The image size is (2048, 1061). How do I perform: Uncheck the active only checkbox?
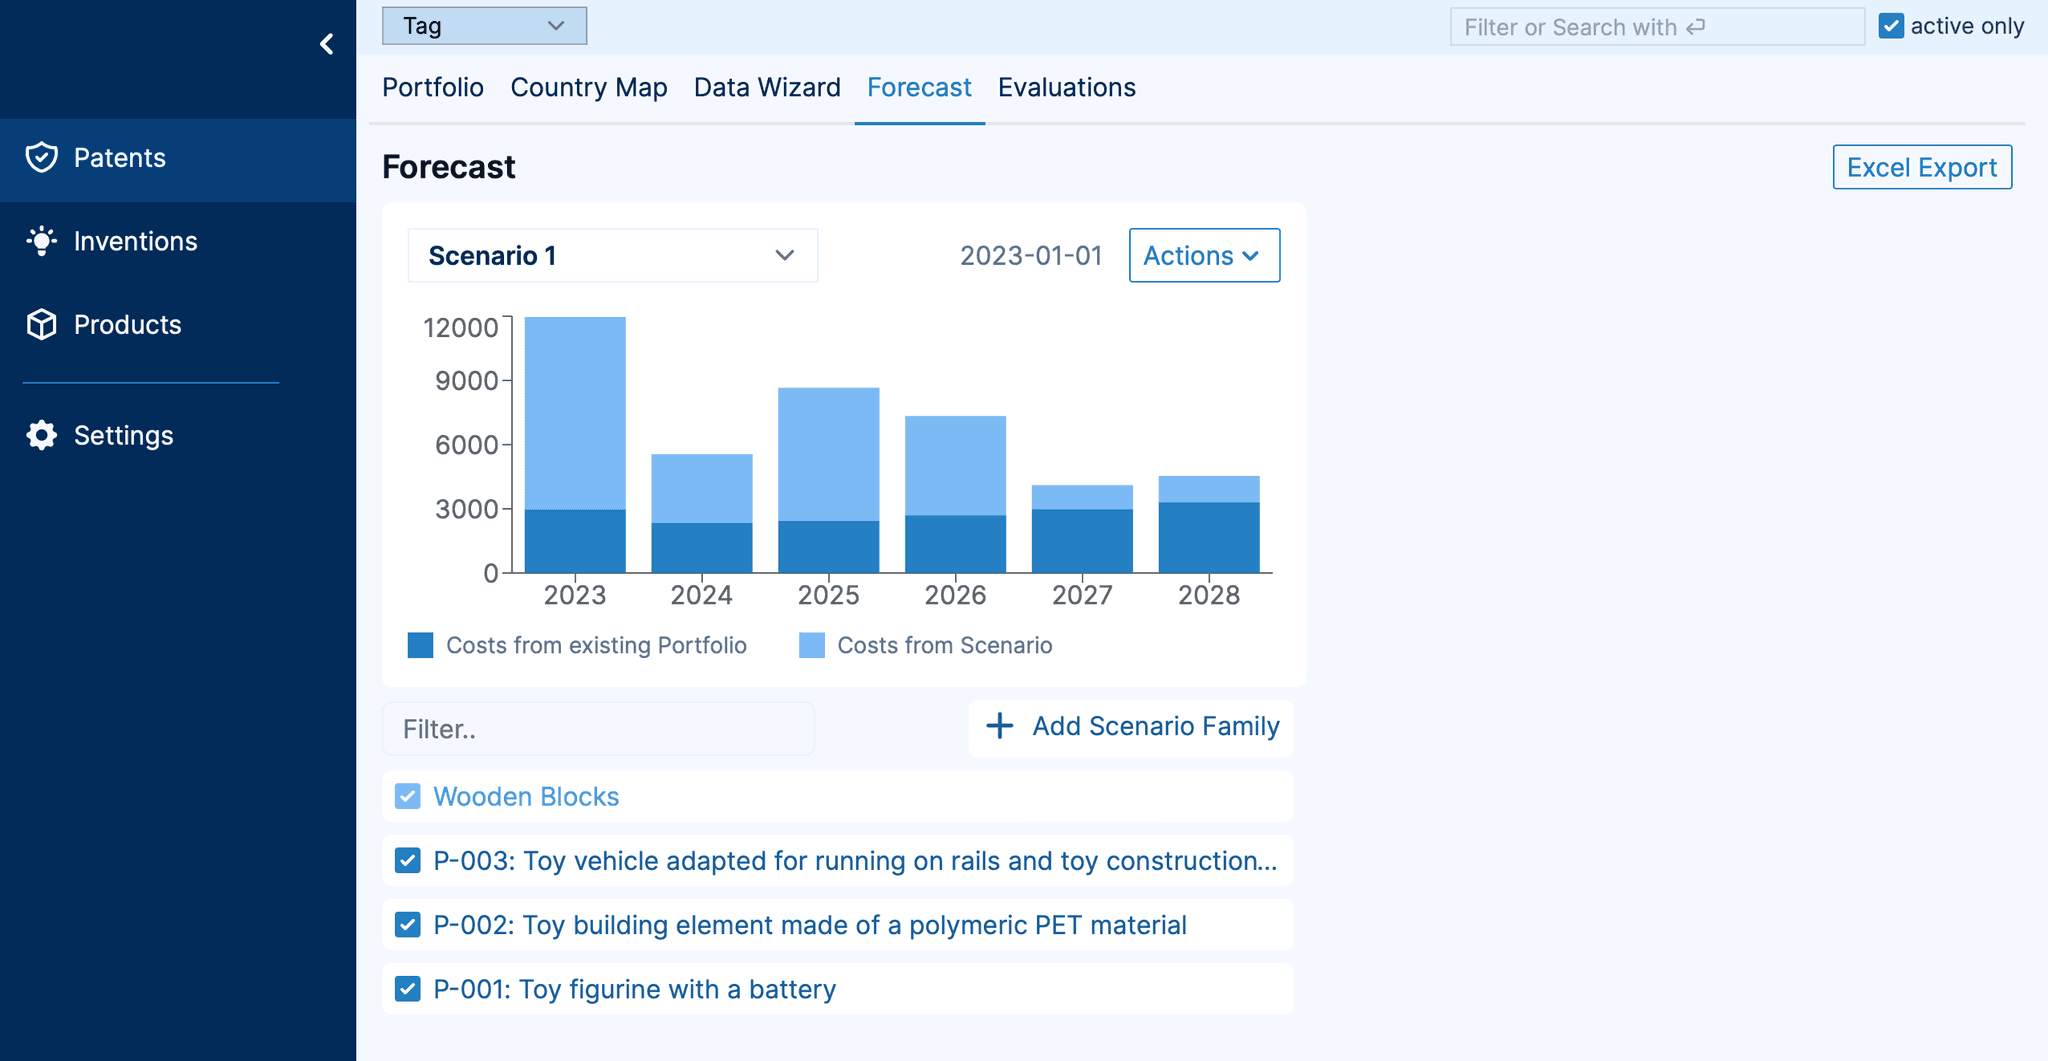(1890, 26)
